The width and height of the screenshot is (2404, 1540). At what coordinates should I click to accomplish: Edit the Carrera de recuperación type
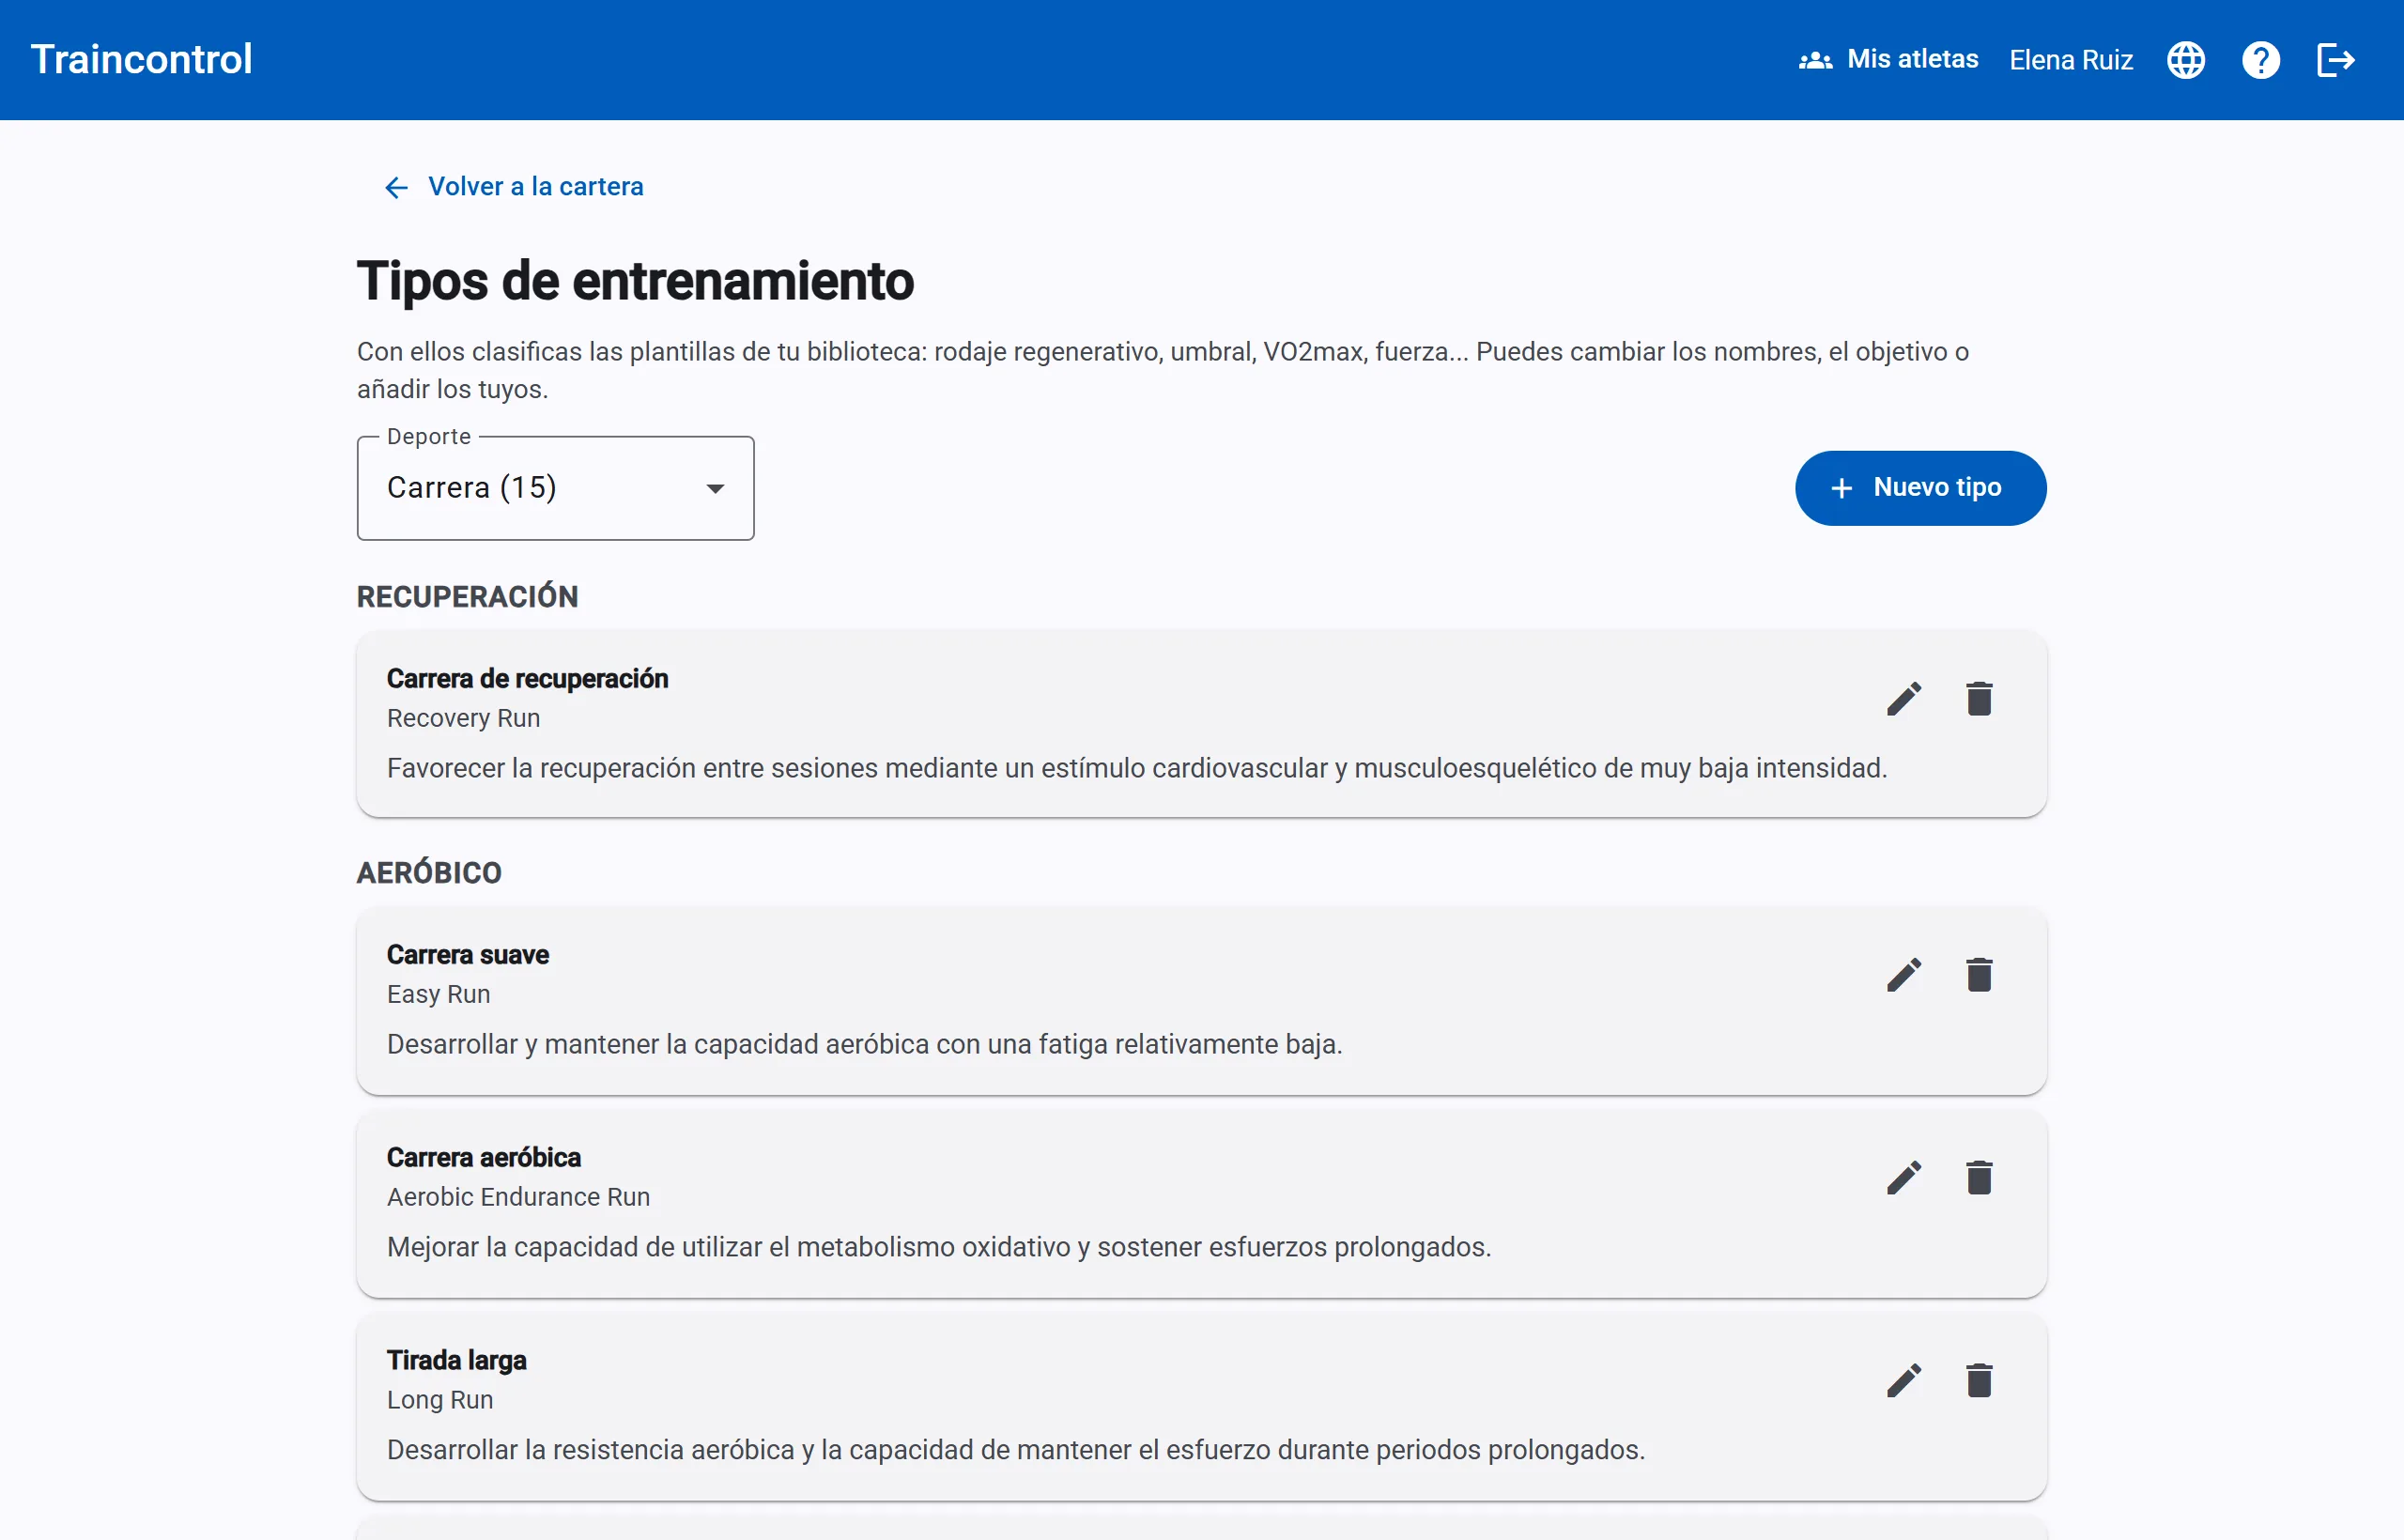point(1904,699)
